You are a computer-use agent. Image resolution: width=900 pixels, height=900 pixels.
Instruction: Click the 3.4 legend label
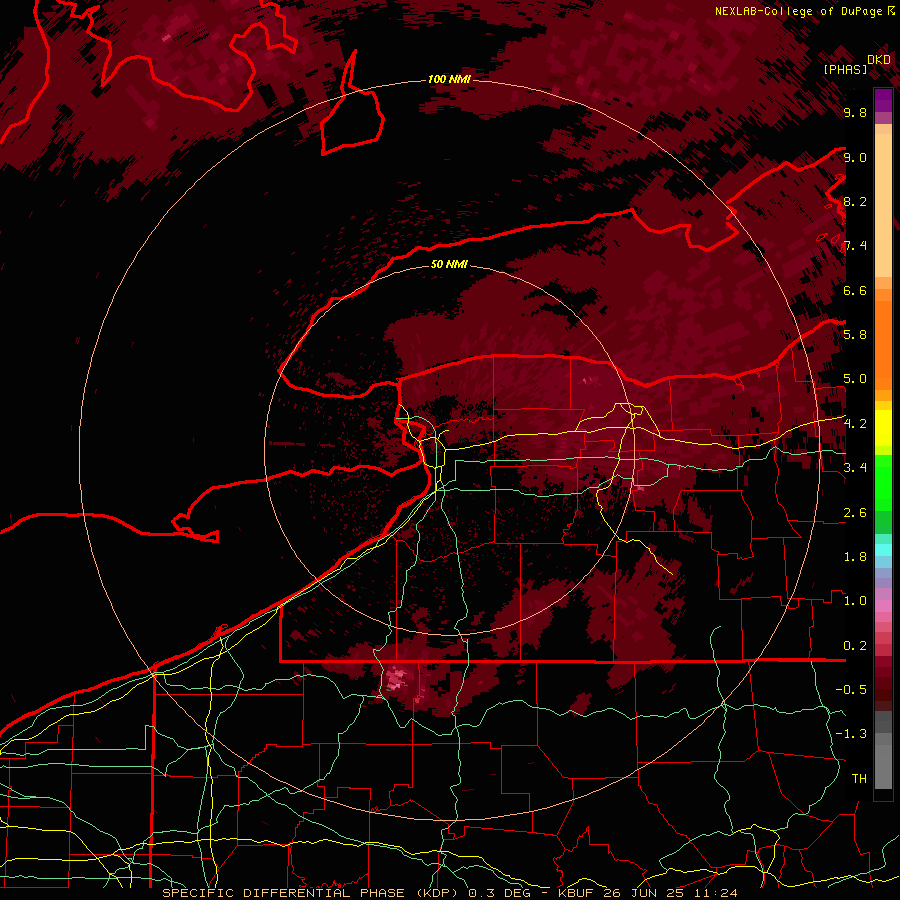pyautogui.click(x=855, y=468)
